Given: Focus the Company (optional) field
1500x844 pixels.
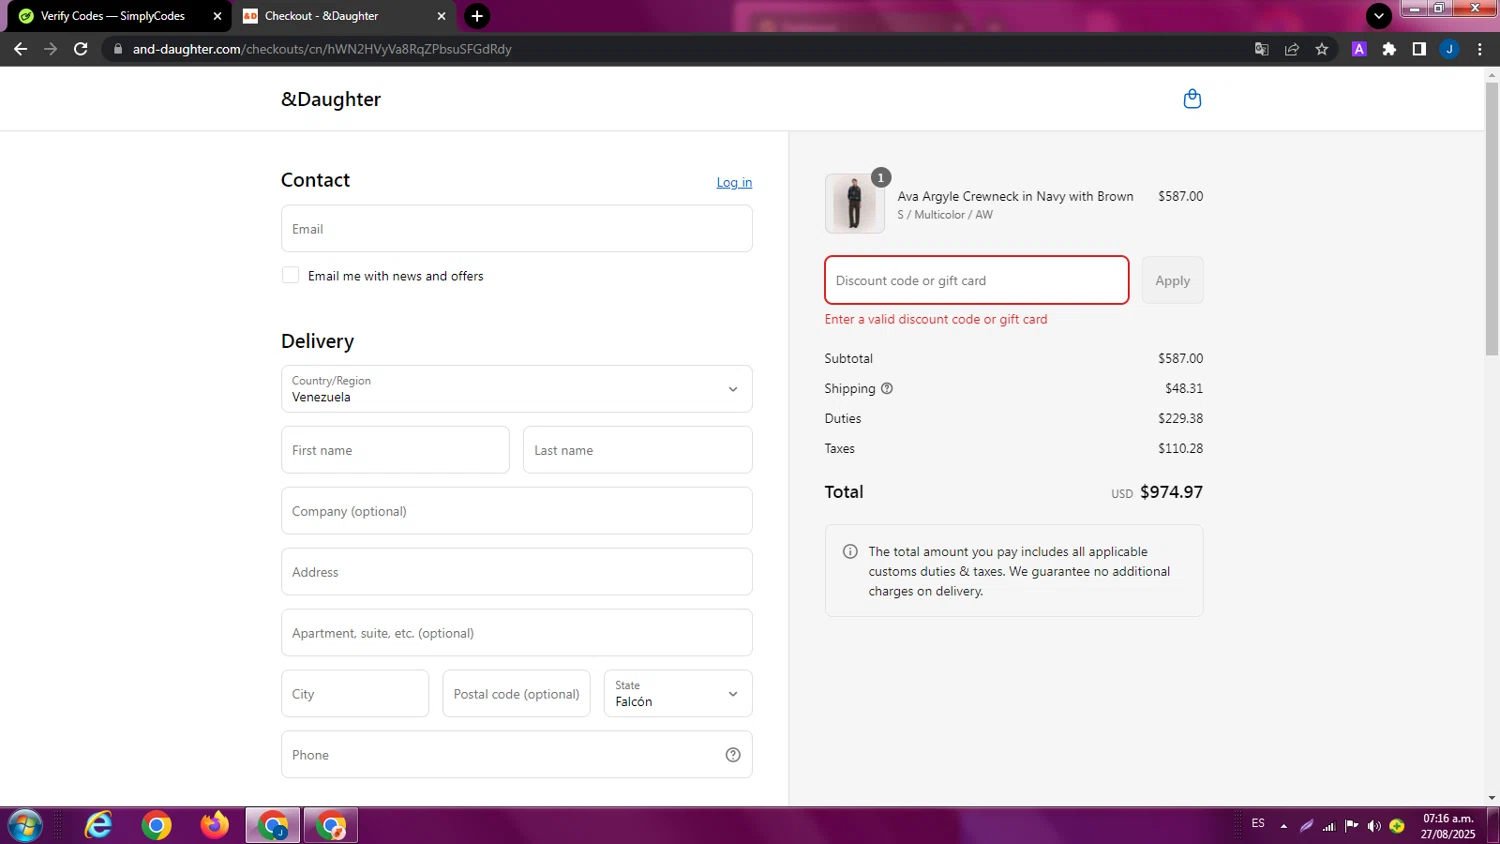Looking at the screenshot, I should pyautogui.click(x=516, y=511).
